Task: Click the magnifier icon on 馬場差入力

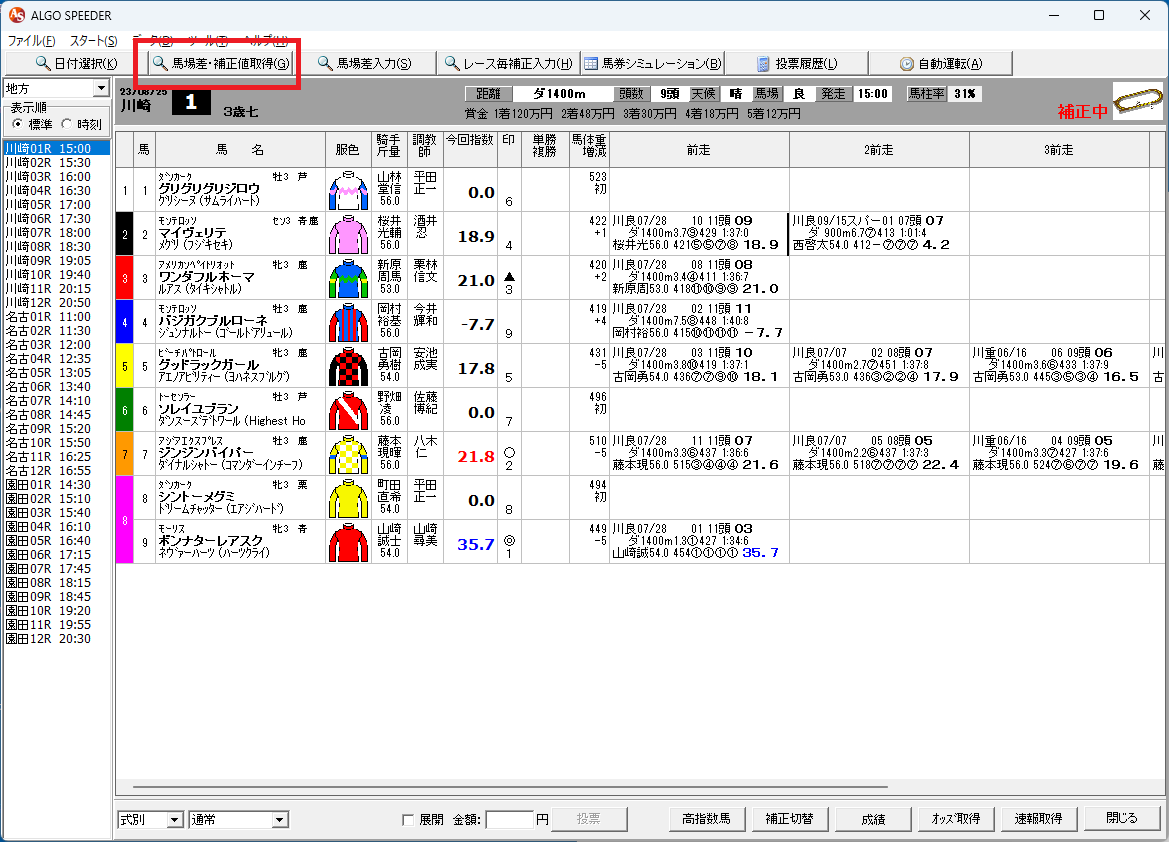Action: pos(325,63)
